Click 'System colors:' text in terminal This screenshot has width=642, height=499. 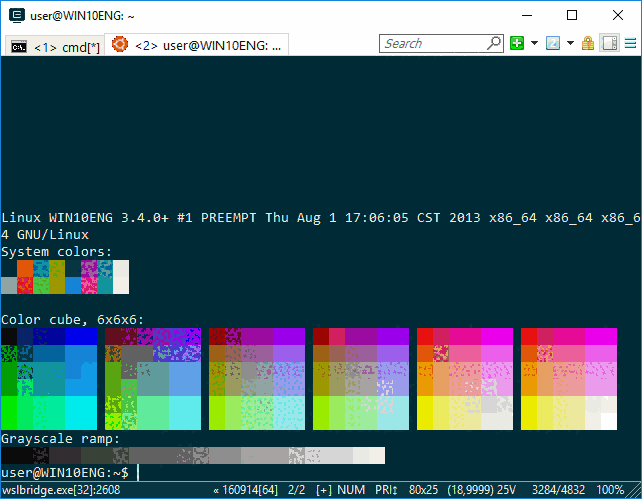coord(57,252)
